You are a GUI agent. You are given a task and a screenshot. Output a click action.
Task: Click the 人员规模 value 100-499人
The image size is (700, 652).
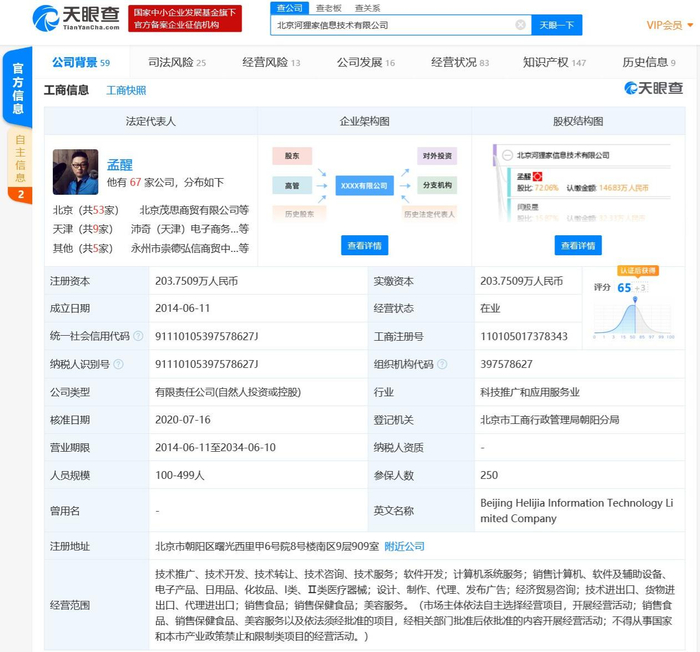click(x=179, y=475)
